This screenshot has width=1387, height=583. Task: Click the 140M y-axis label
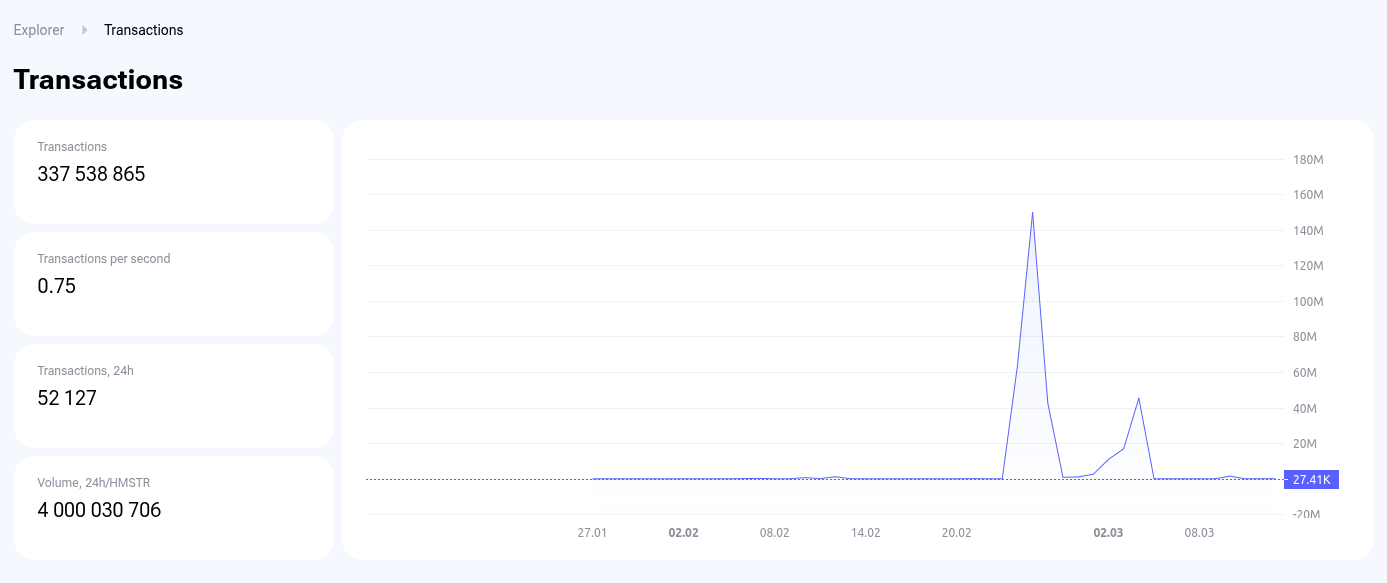point(1308,231)
